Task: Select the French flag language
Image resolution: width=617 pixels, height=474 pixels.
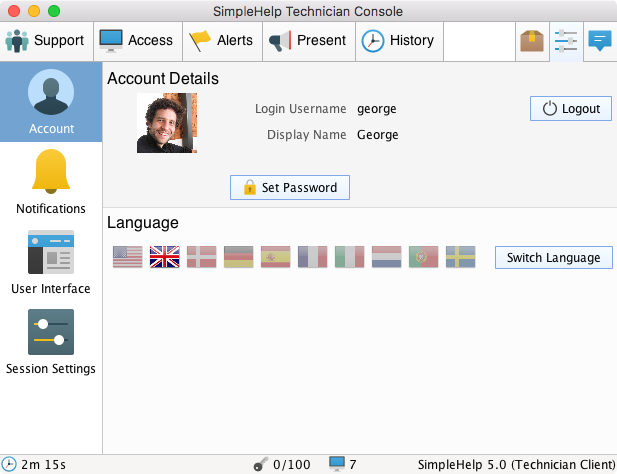Action: click(x=312, y=257)
